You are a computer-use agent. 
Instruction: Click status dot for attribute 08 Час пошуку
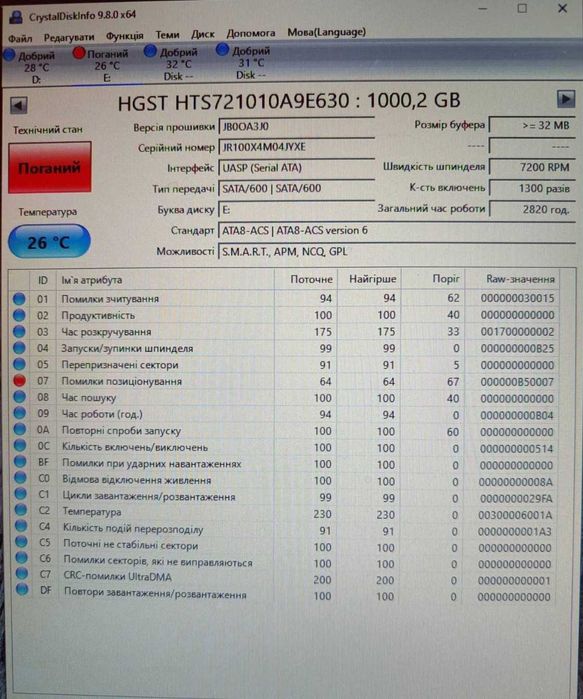click(x=19, y=397)
